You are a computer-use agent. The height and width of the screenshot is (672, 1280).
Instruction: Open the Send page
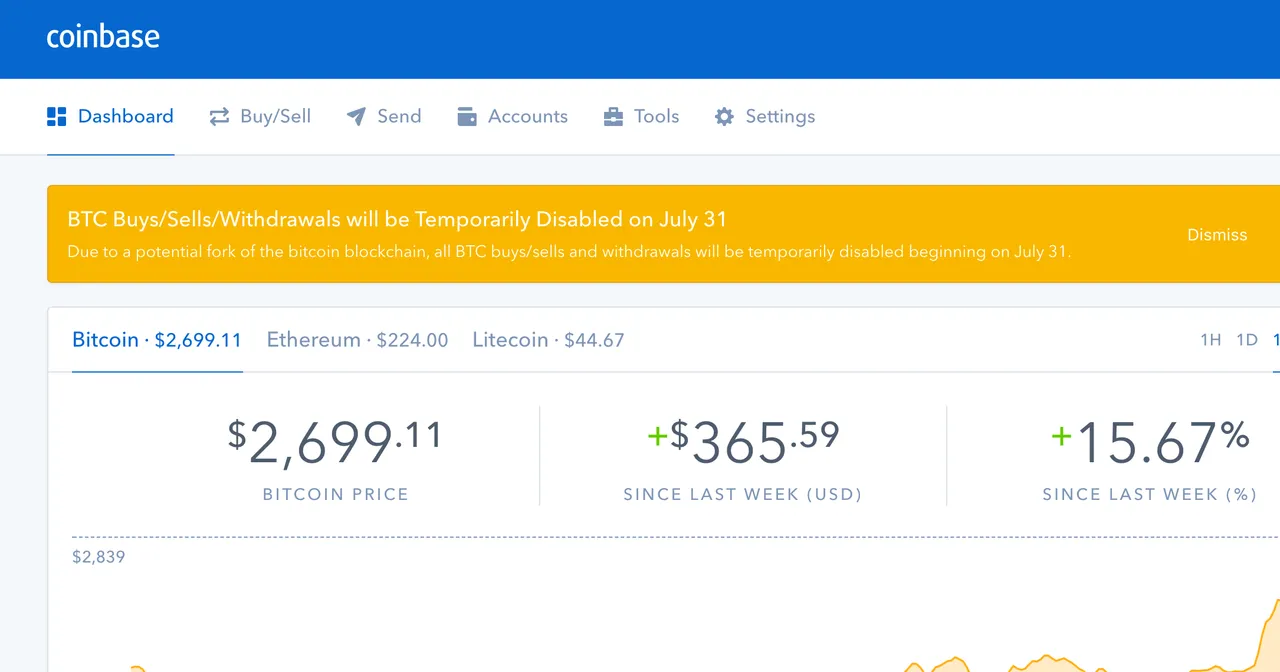coord(384,117)
